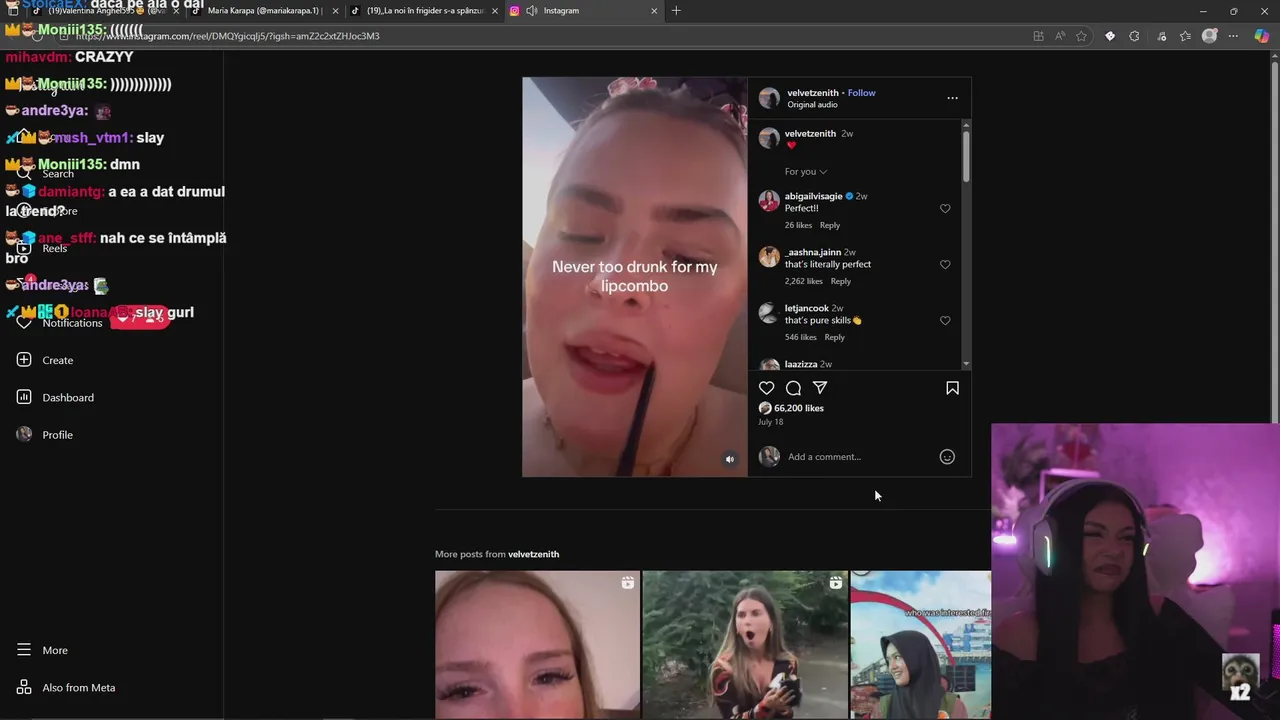Open abigailvisagie's profile from comment
The height and width of the screenshot is (720, 1280).
pyautogui.click(x=813, y=196)
